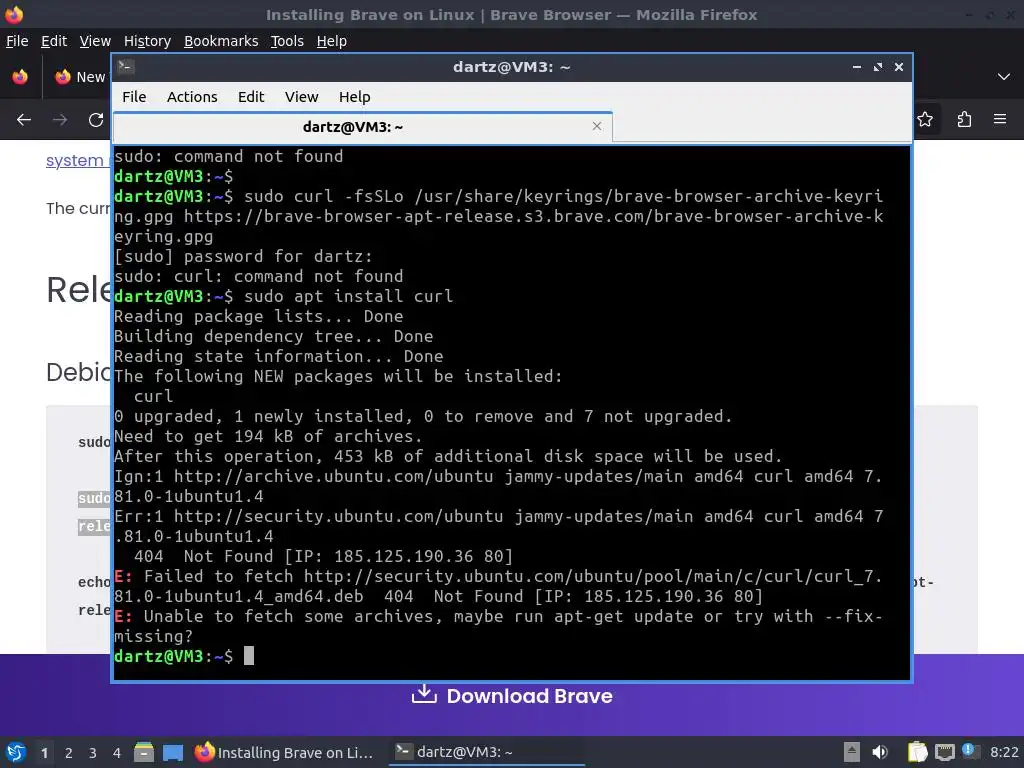Open terminal File menu
The width and height of the screenshot is (1024, 768).
point(134,97)
